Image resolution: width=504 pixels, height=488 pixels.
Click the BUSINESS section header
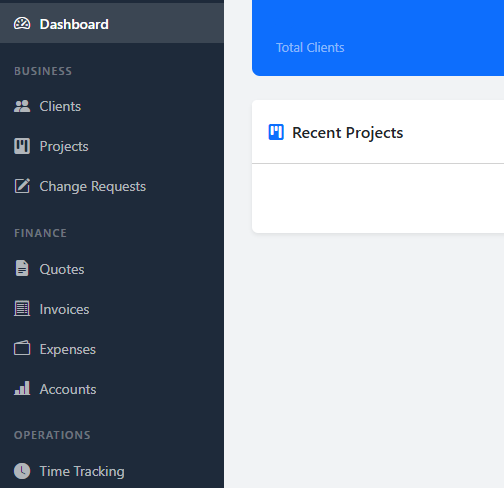click(x=43, y=71)
